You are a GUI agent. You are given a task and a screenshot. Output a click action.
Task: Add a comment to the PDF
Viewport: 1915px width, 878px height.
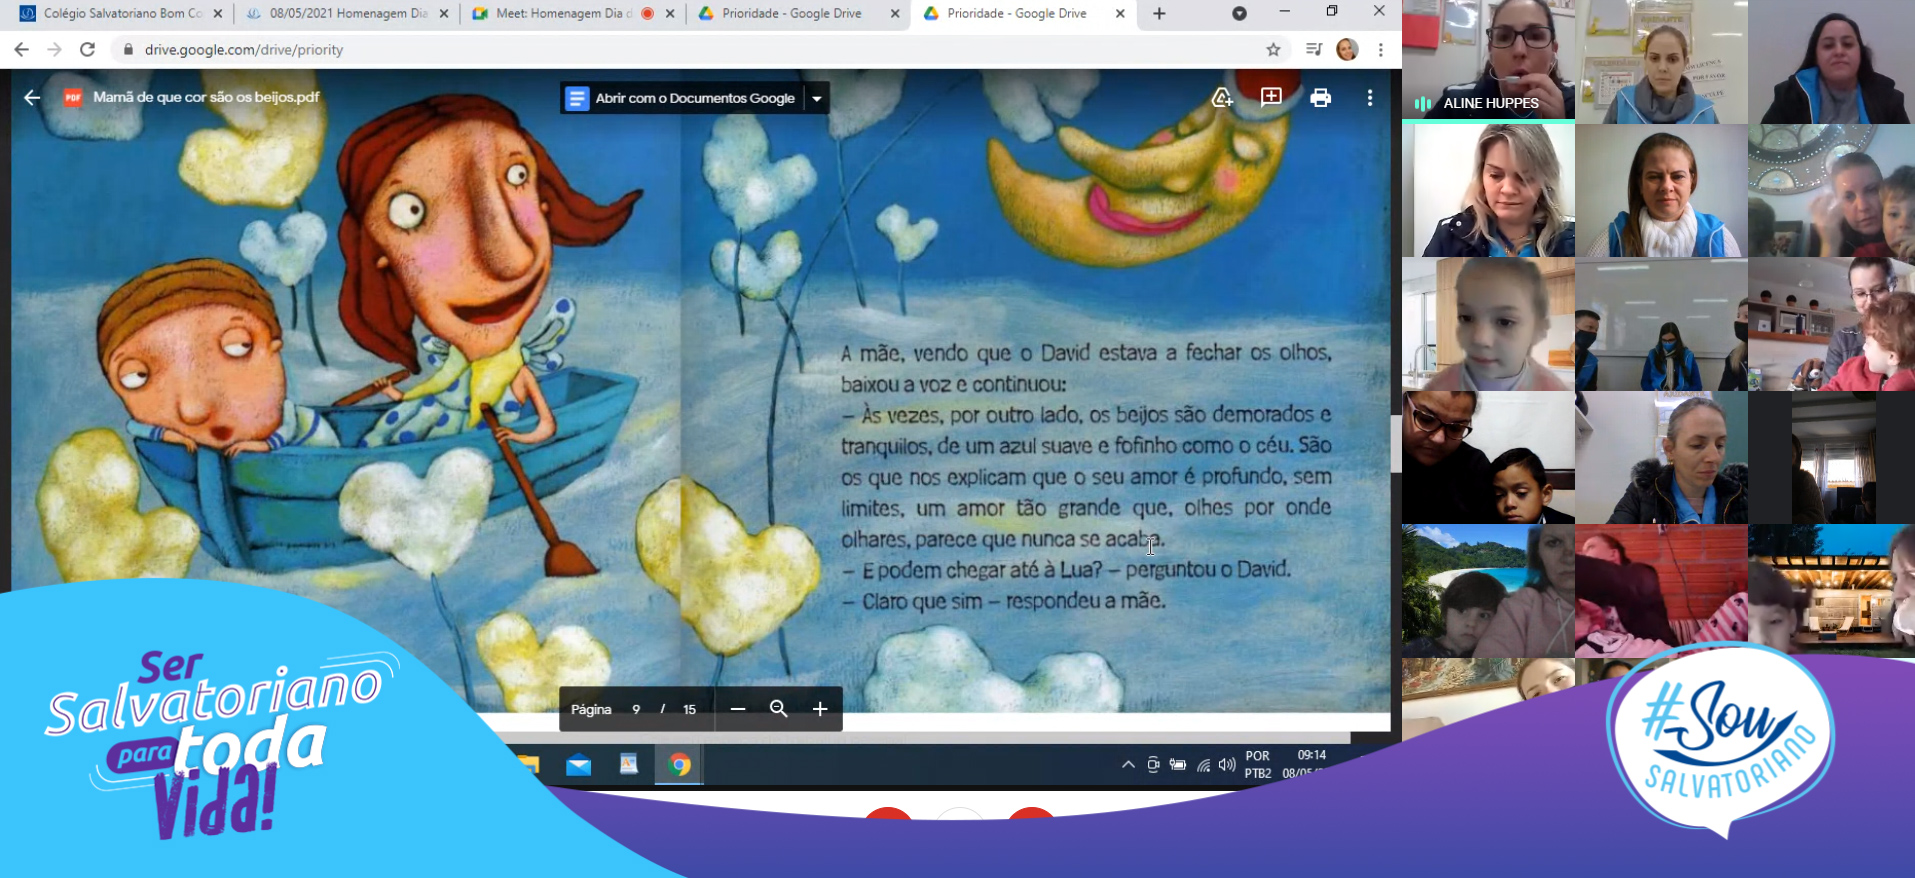(x=1271, y=97)
